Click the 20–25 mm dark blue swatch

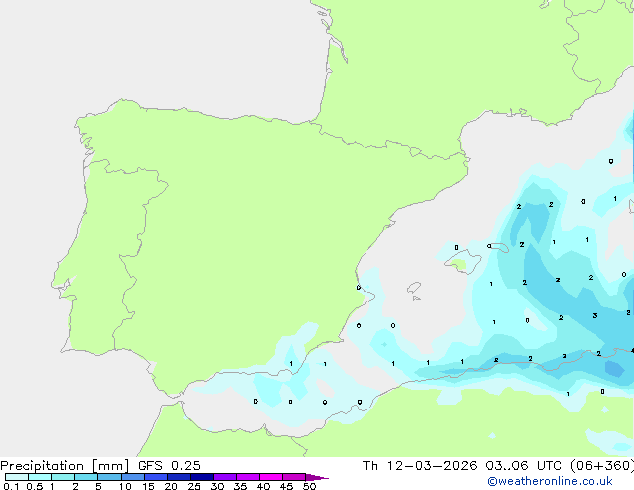[x=179, y=477]
